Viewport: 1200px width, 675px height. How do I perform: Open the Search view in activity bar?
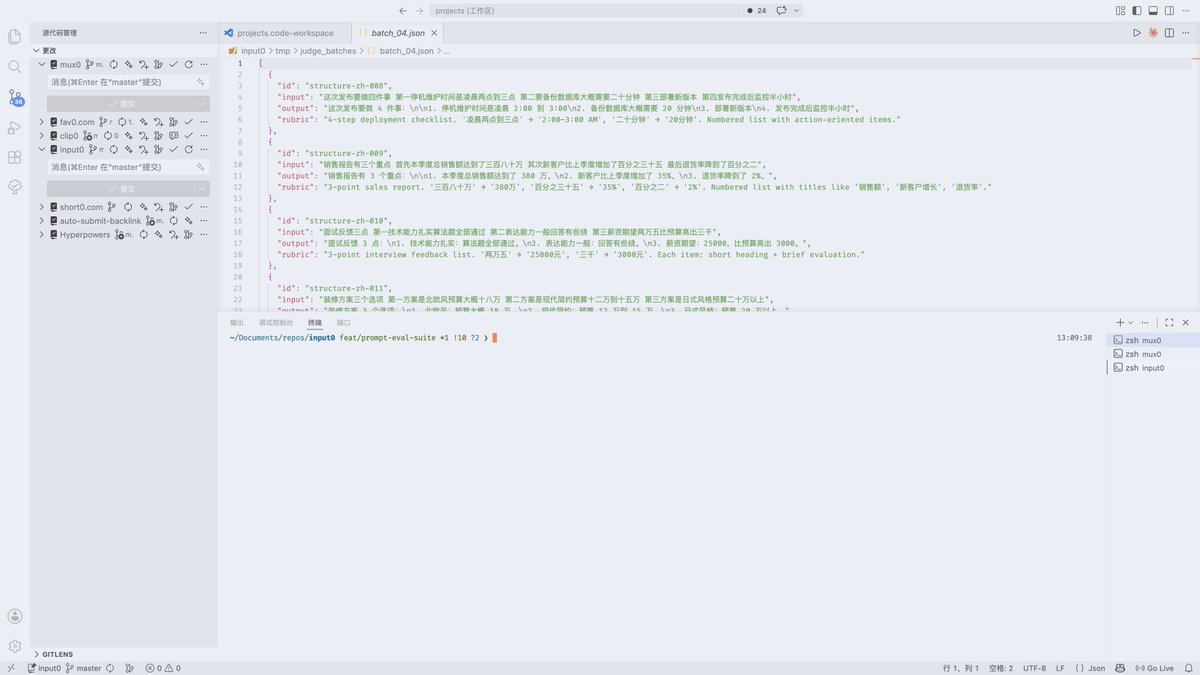click(15, 67)
